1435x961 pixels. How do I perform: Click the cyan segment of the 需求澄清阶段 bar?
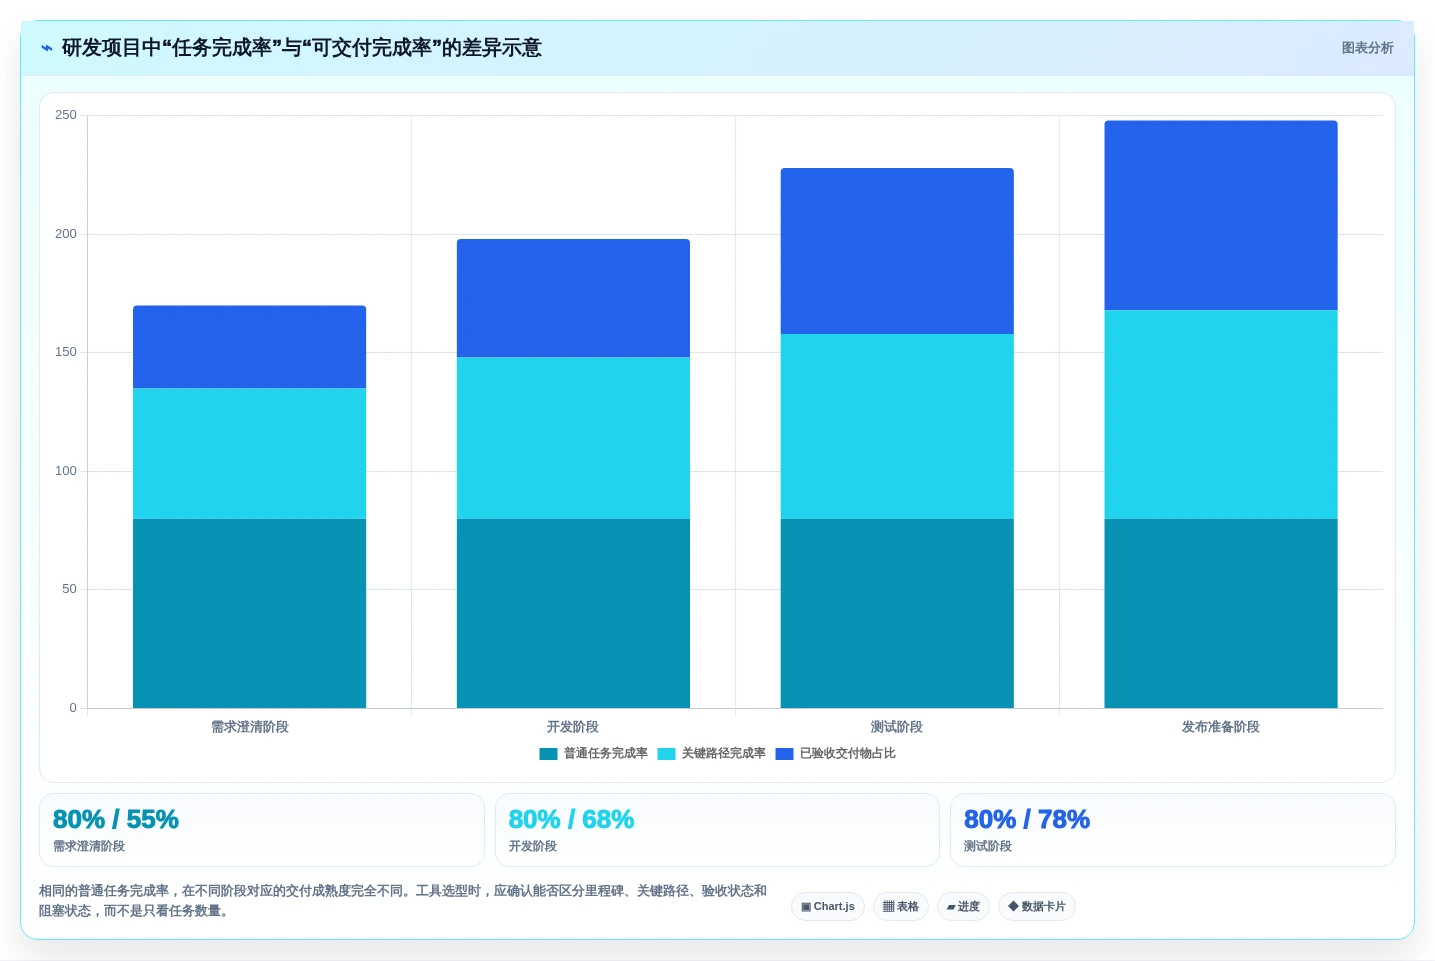pos(249,454)
